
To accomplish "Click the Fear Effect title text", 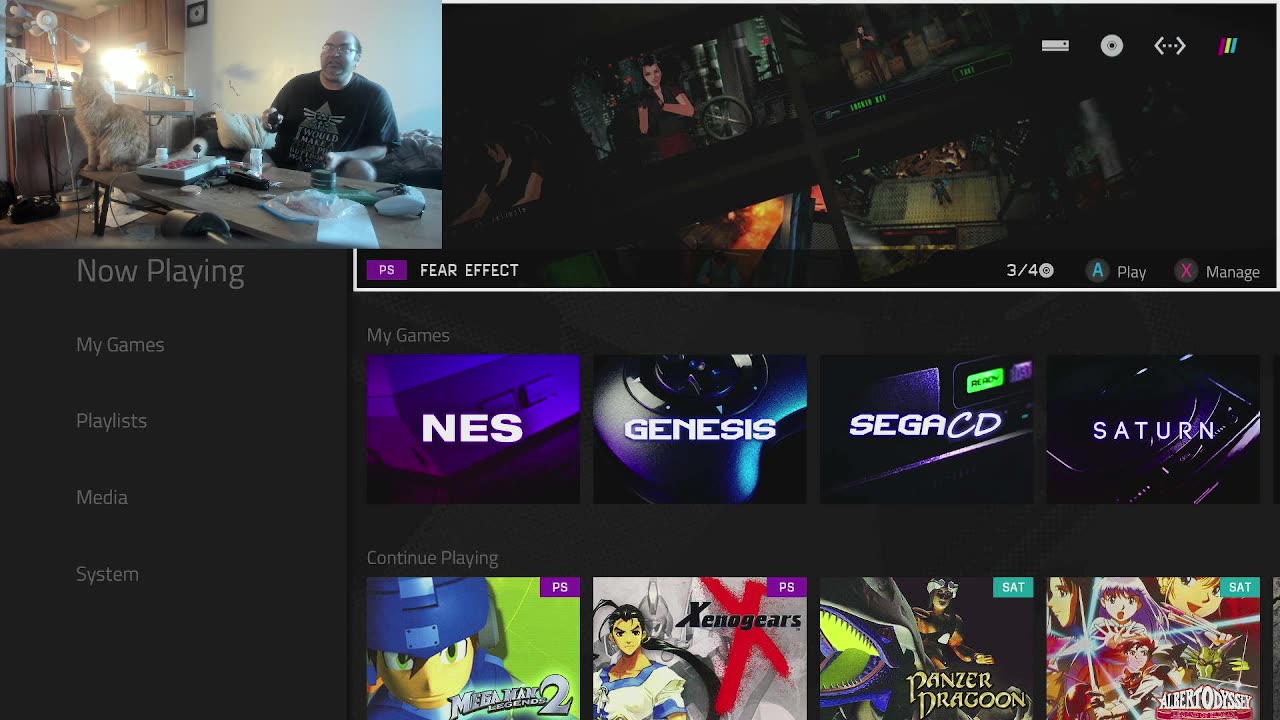I will point(469,270).
